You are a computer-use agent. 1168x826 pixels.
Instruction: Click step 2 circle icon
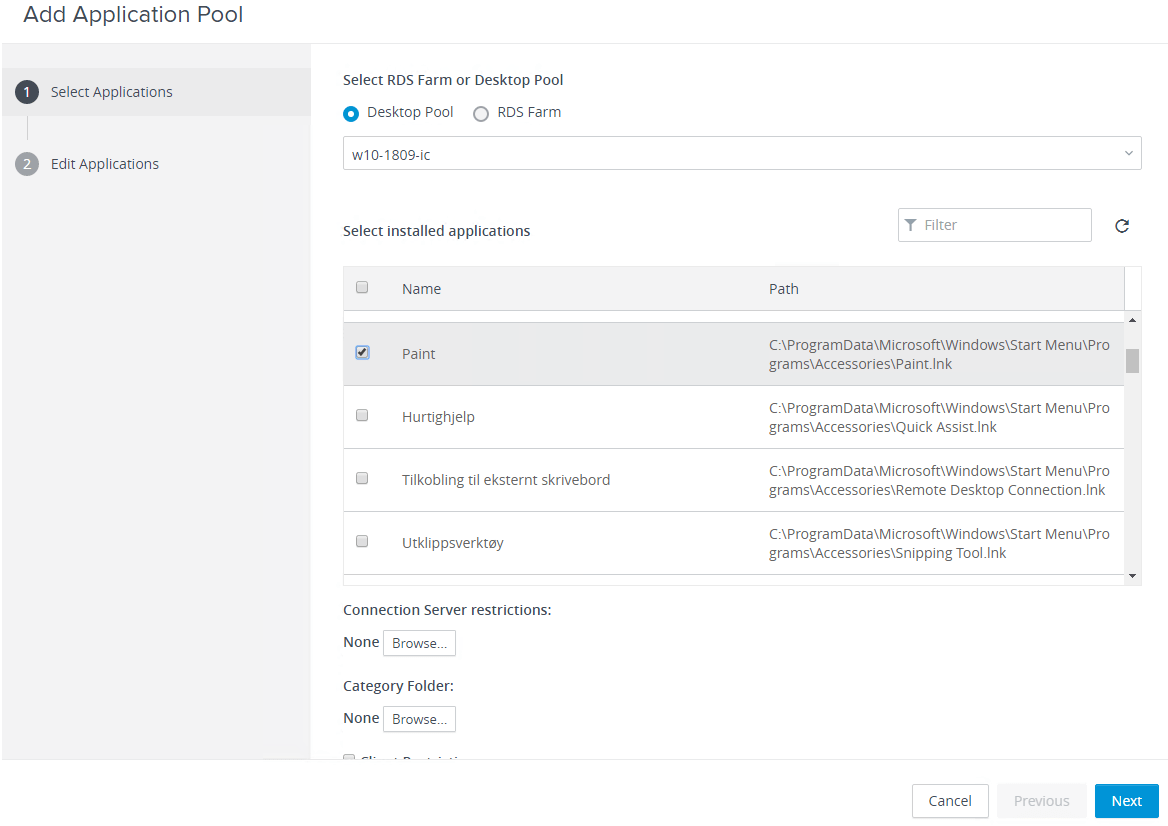tap(27, 164)
